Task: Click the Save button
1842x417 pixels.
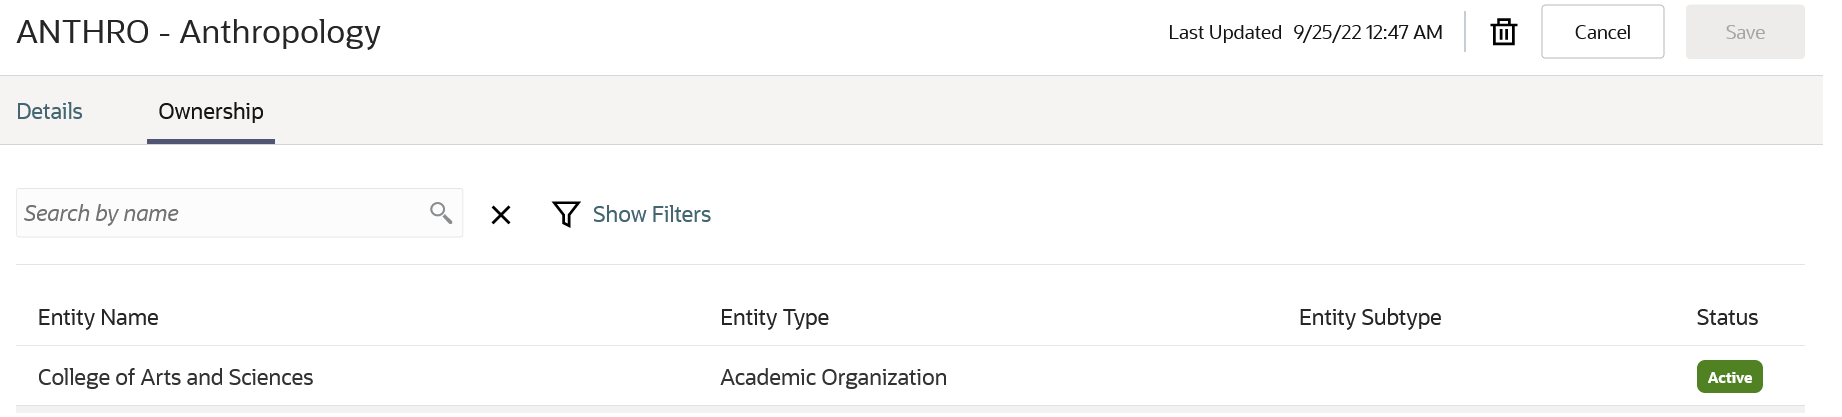Action: [1744, 32]
